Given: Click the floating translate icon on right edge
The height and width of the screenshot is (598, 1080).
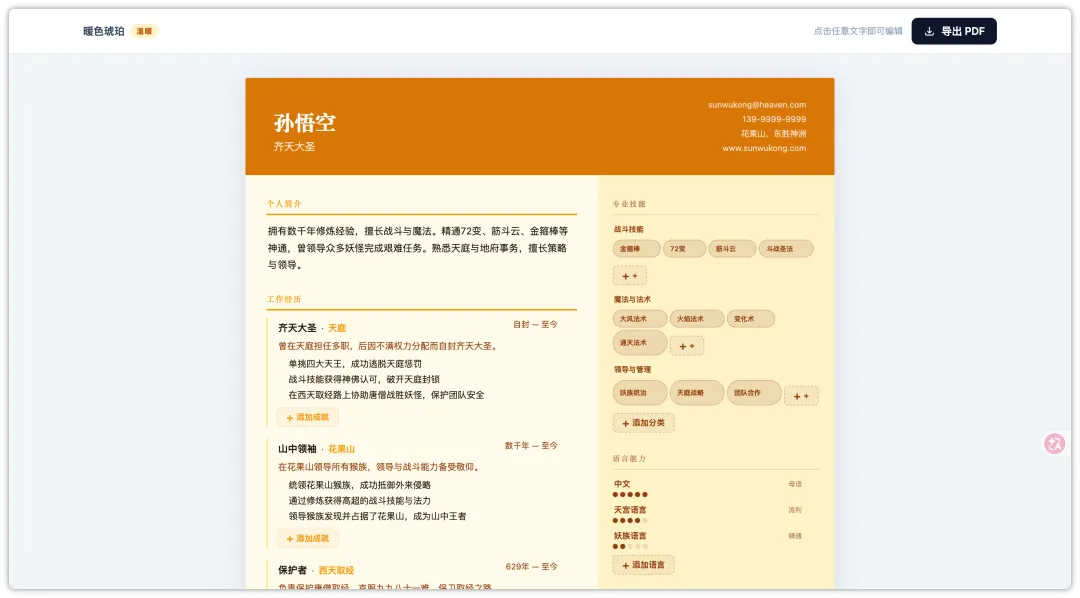Looking at the screenshot, I should pos(1054,444).
